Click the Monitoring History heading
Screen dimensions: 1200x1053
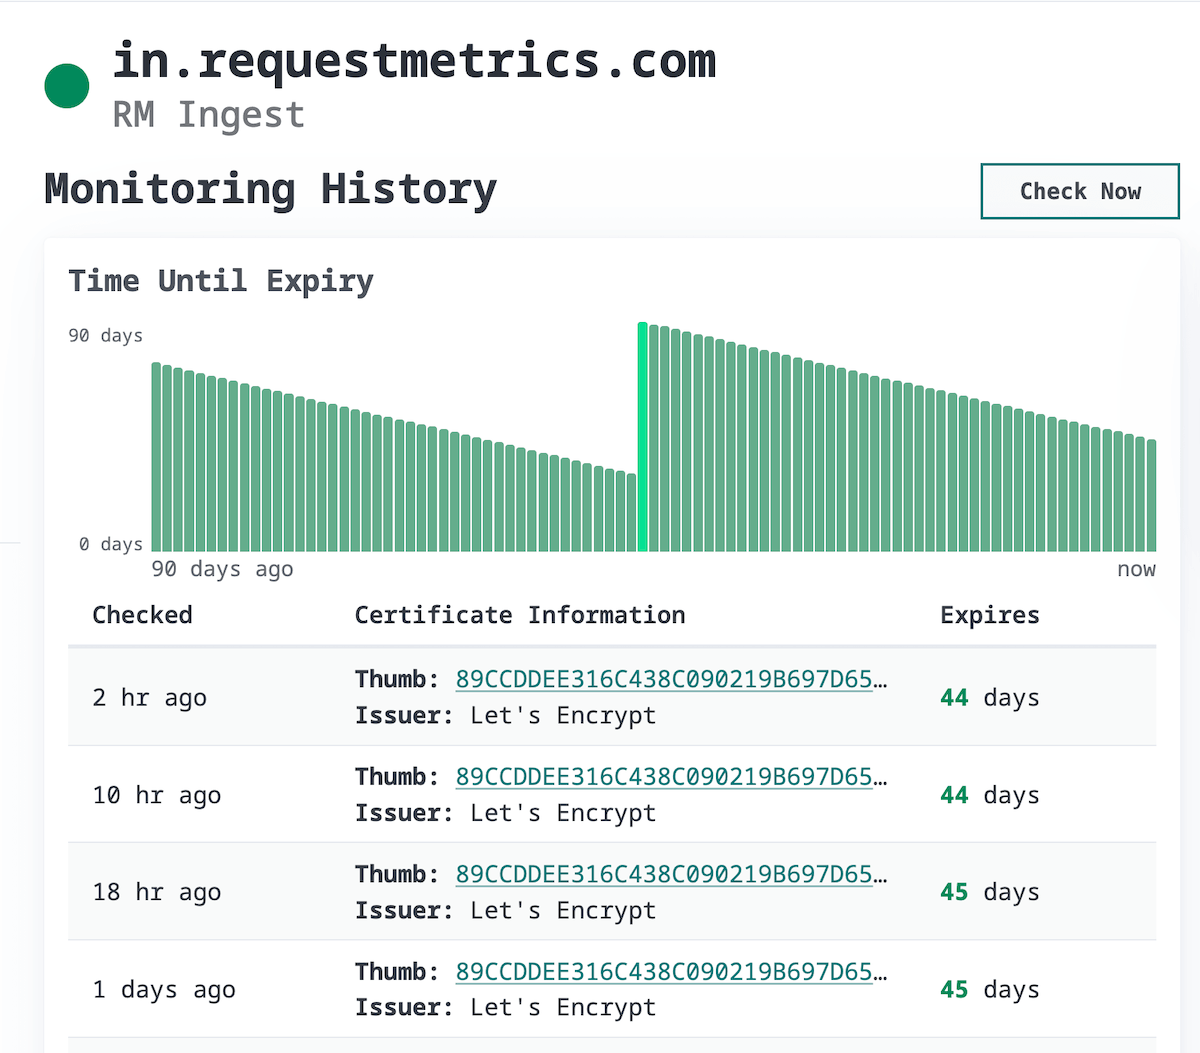(270, 189)
